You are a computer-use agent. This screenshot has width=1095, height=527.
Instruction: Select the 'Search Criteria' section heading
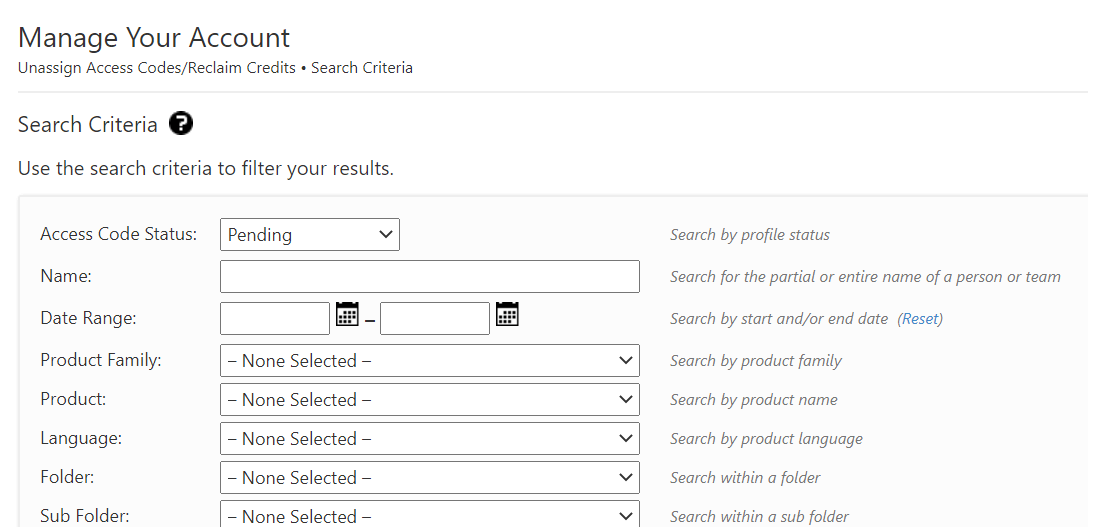(87, 125)
